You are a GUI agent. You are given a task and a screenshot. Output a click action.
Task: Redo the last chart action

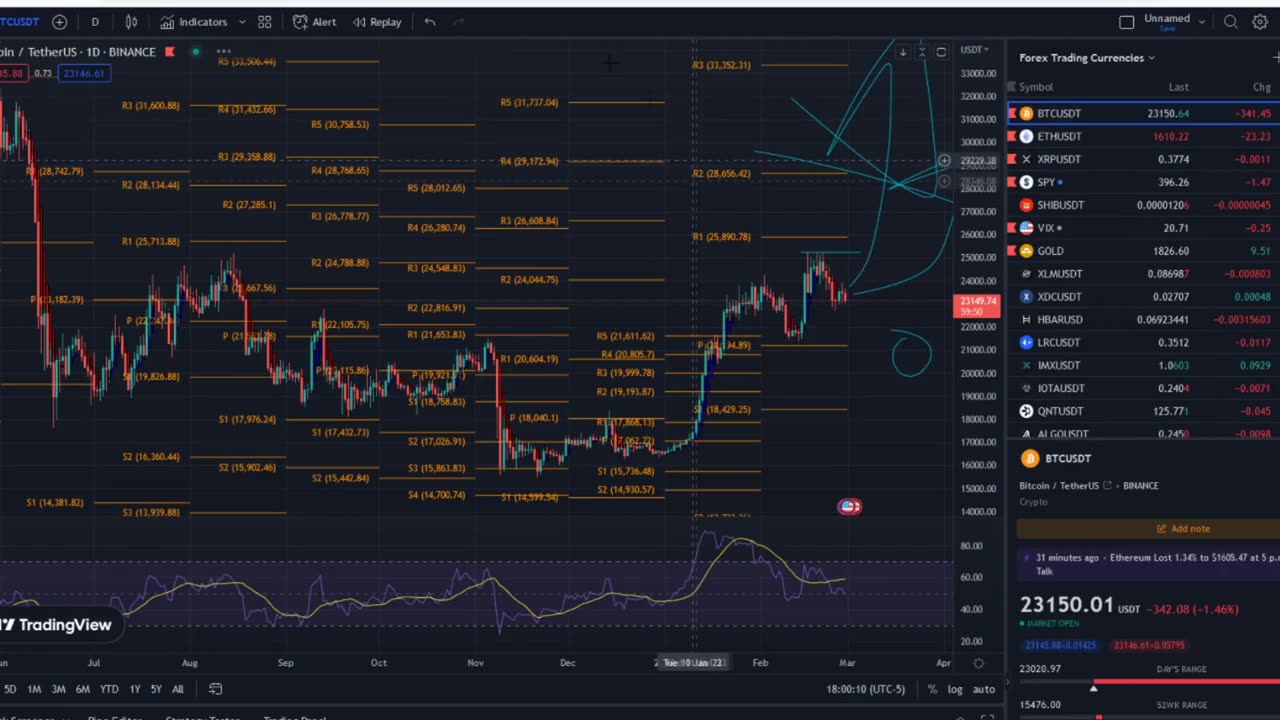coord(459,22)
